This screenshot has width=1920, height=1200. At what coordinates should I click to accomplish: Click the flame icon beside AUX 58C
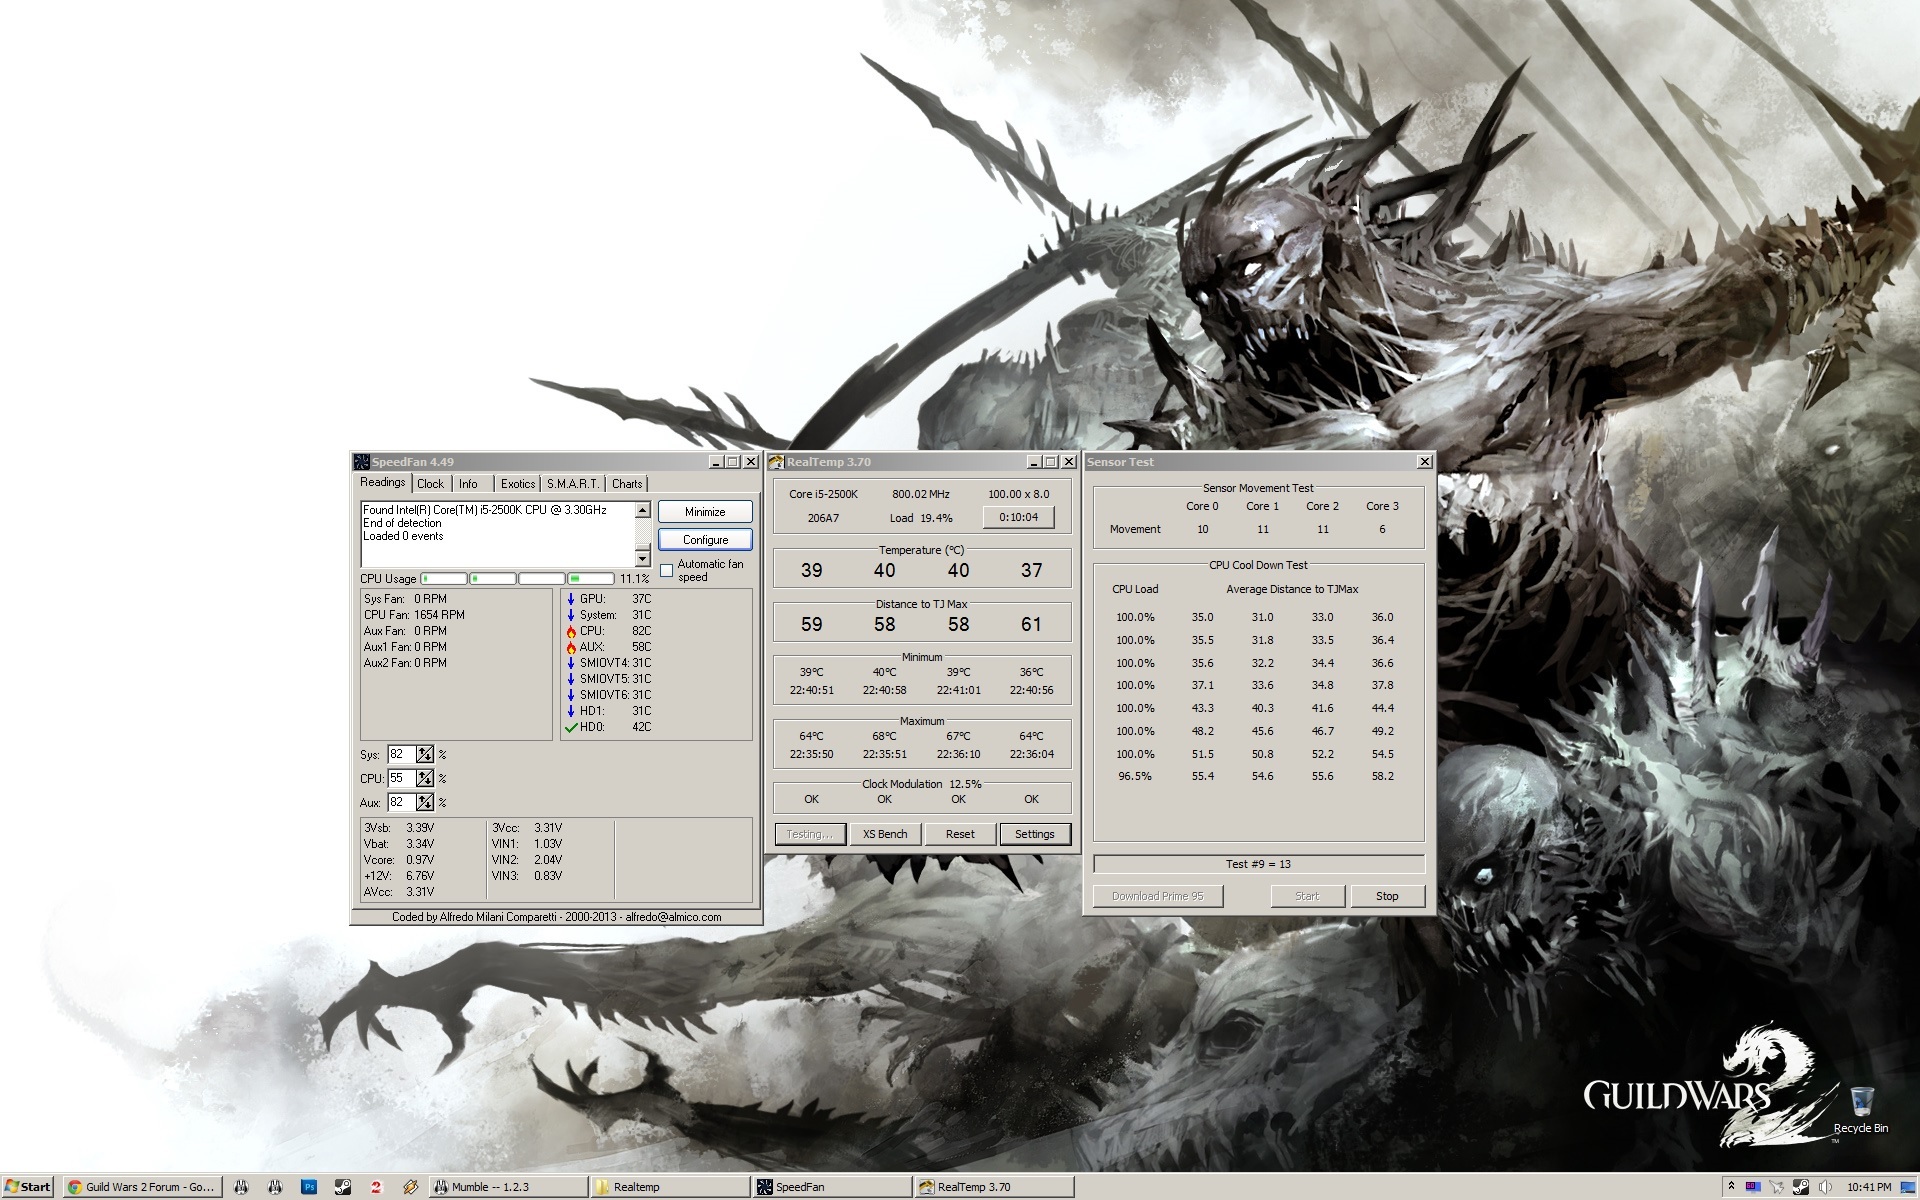click(x=571, y=647)
